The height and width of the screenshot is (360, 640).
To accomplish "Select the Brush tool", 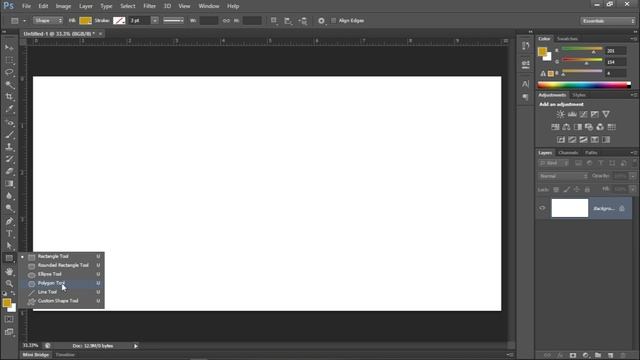I will point(9,135).
